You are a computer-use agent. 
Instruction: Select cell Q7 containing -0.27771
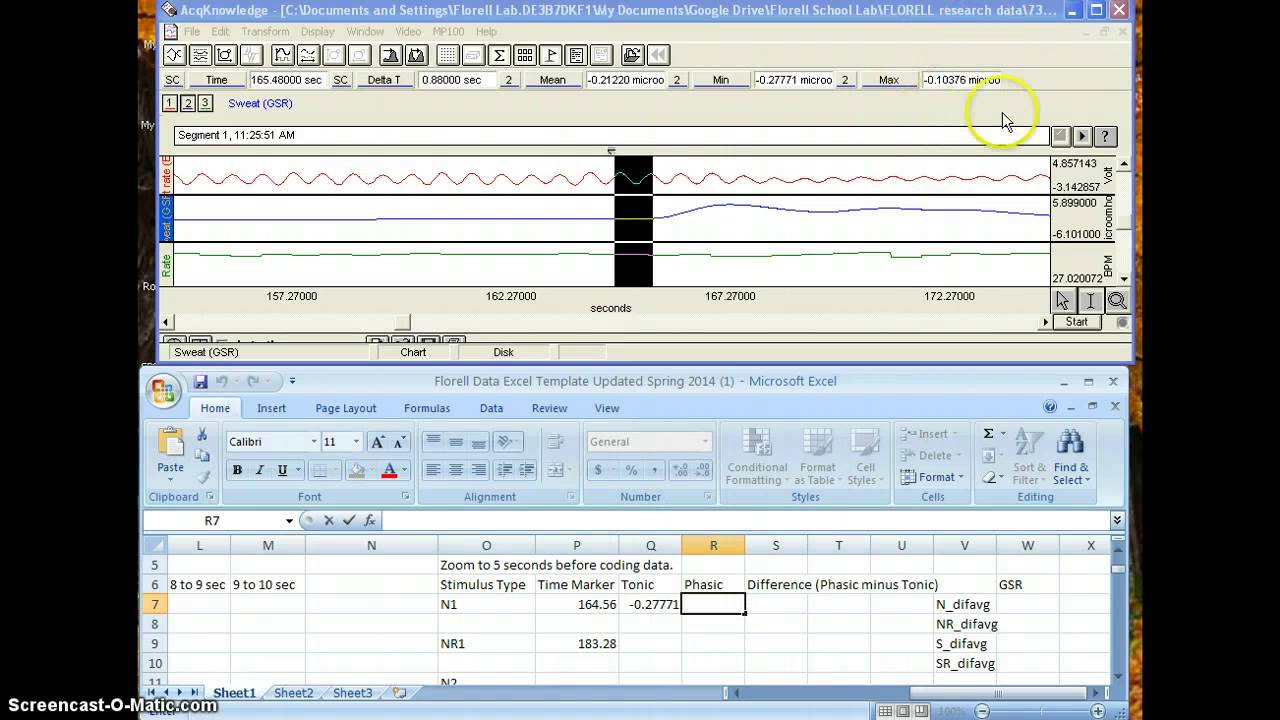650,604
